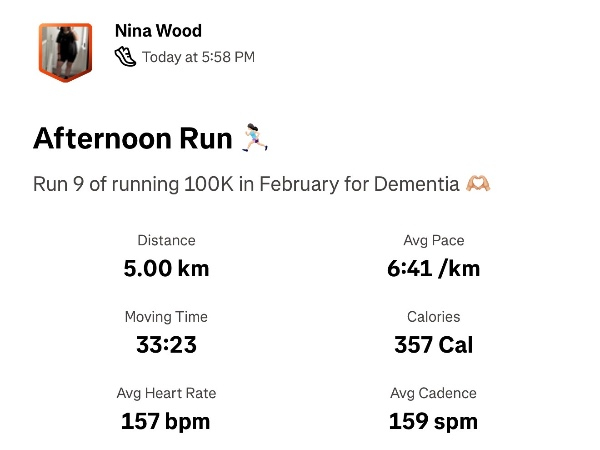
Task: Click the Avg Heart Rate label
Action: [166, 393]
